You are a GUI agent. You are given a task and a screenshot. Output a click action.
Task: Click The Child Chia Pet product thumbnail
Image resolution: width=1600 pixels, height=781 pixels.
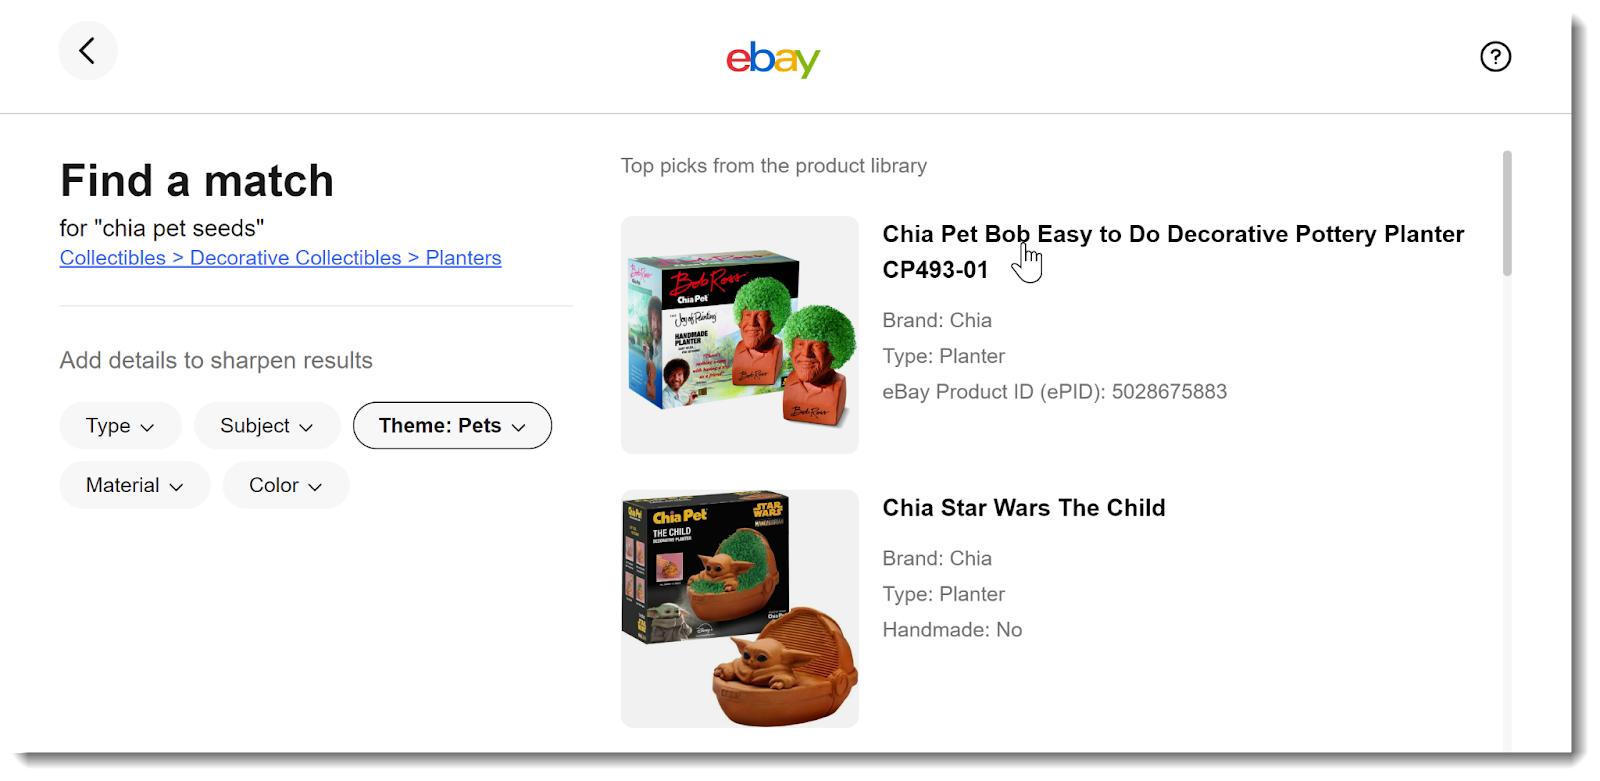[x=740, y=608]
